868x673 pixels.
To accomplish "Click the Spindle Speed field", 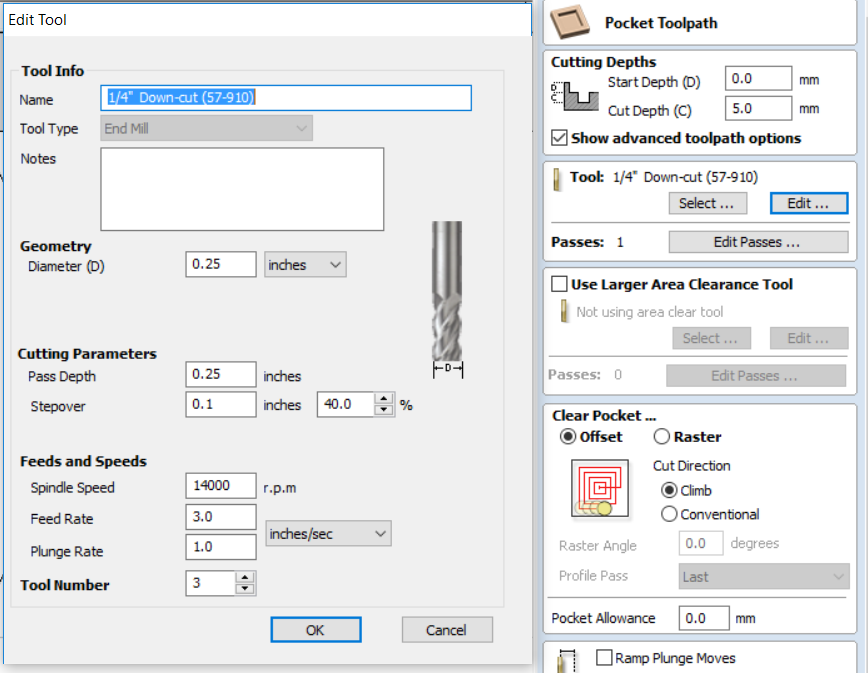I will [x=221, y=485].
